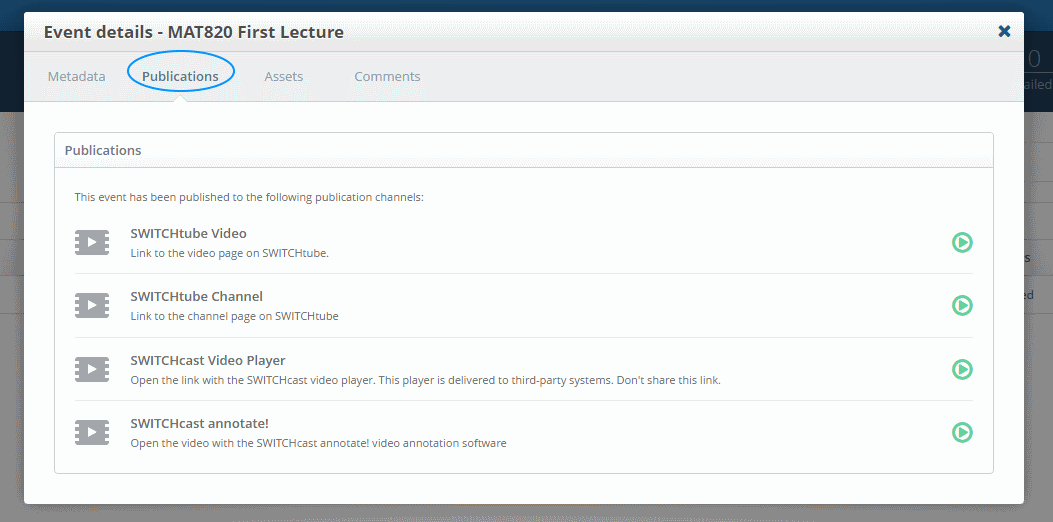1053x522 pixels.
Task: Click the film icon beside SWITCHtube Video
Action: pyautogui.click(x=92, y=243)
